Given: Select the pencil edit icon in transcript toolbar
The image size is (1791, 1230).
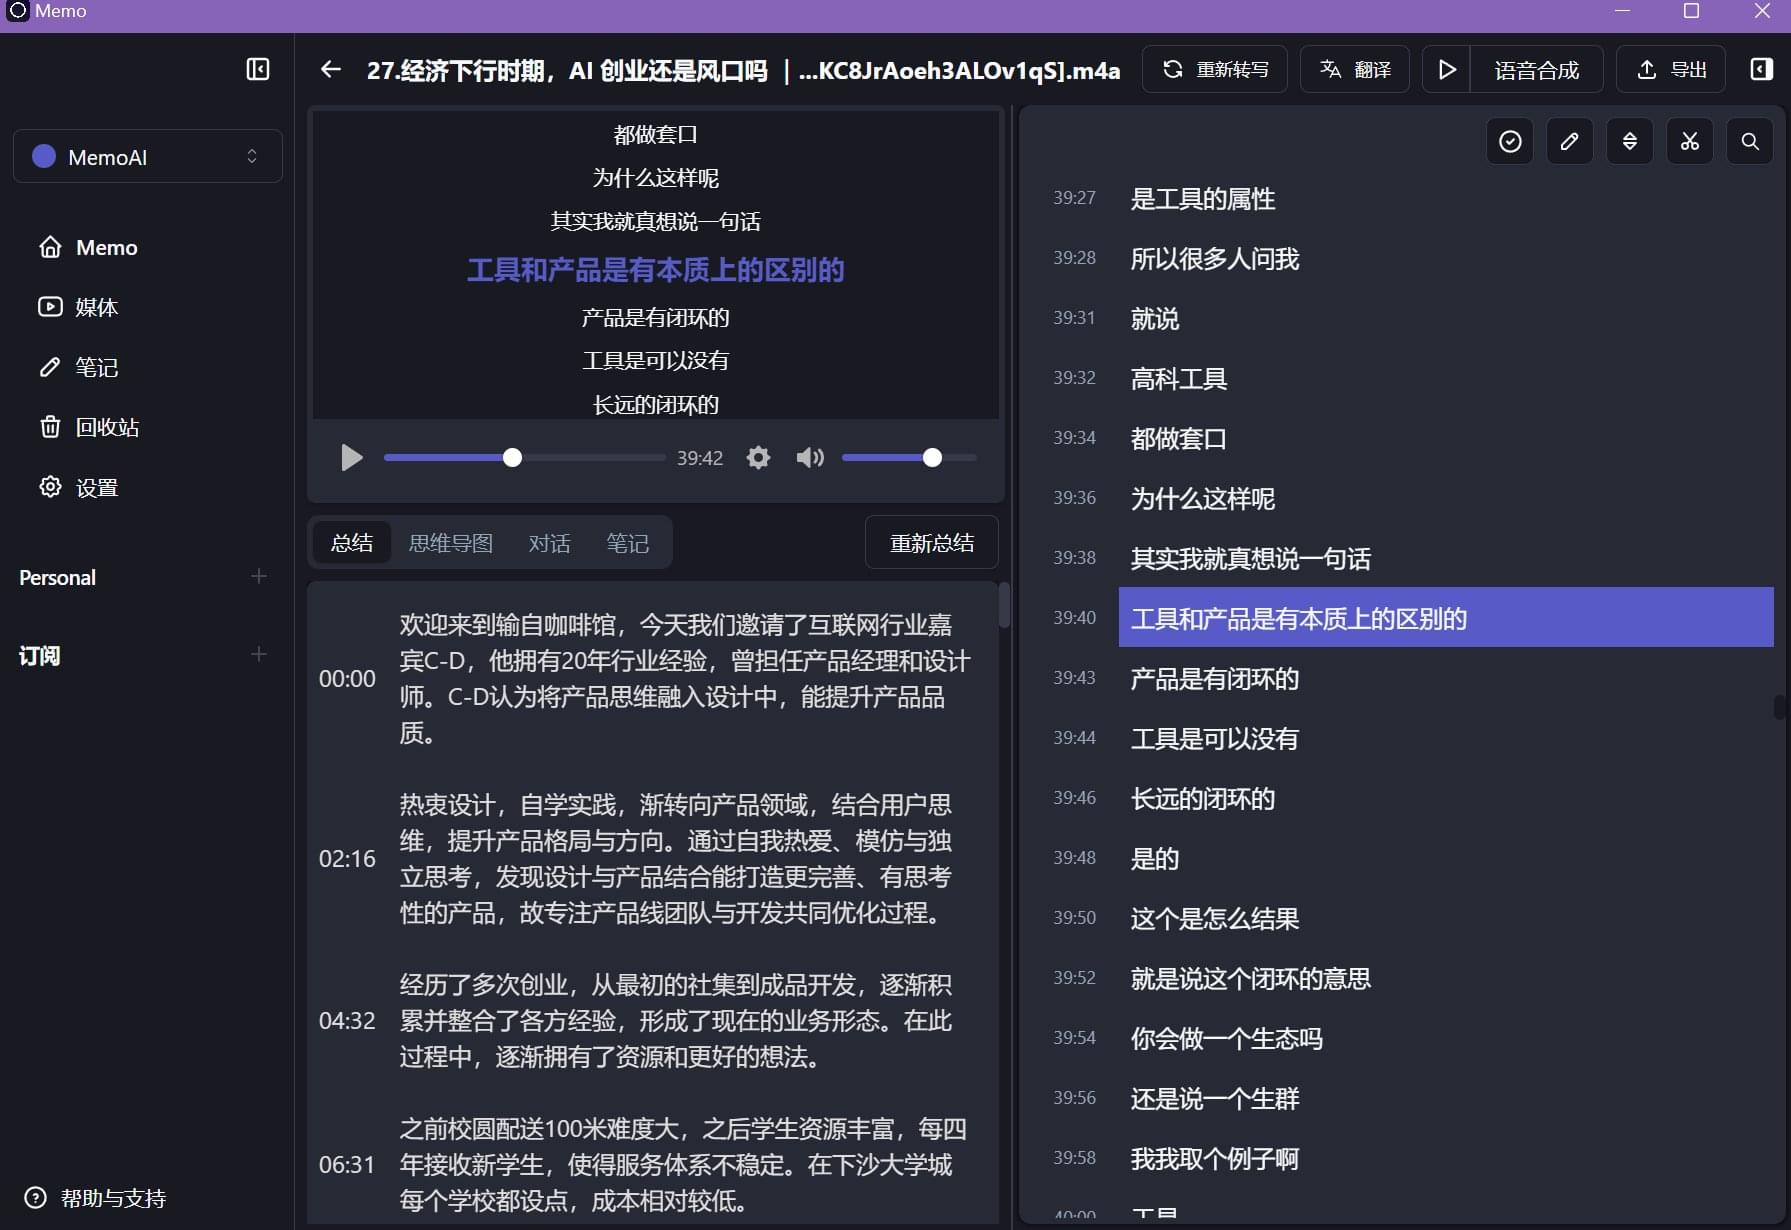Looking at the screenshot, I should [x=1570, y=141].
